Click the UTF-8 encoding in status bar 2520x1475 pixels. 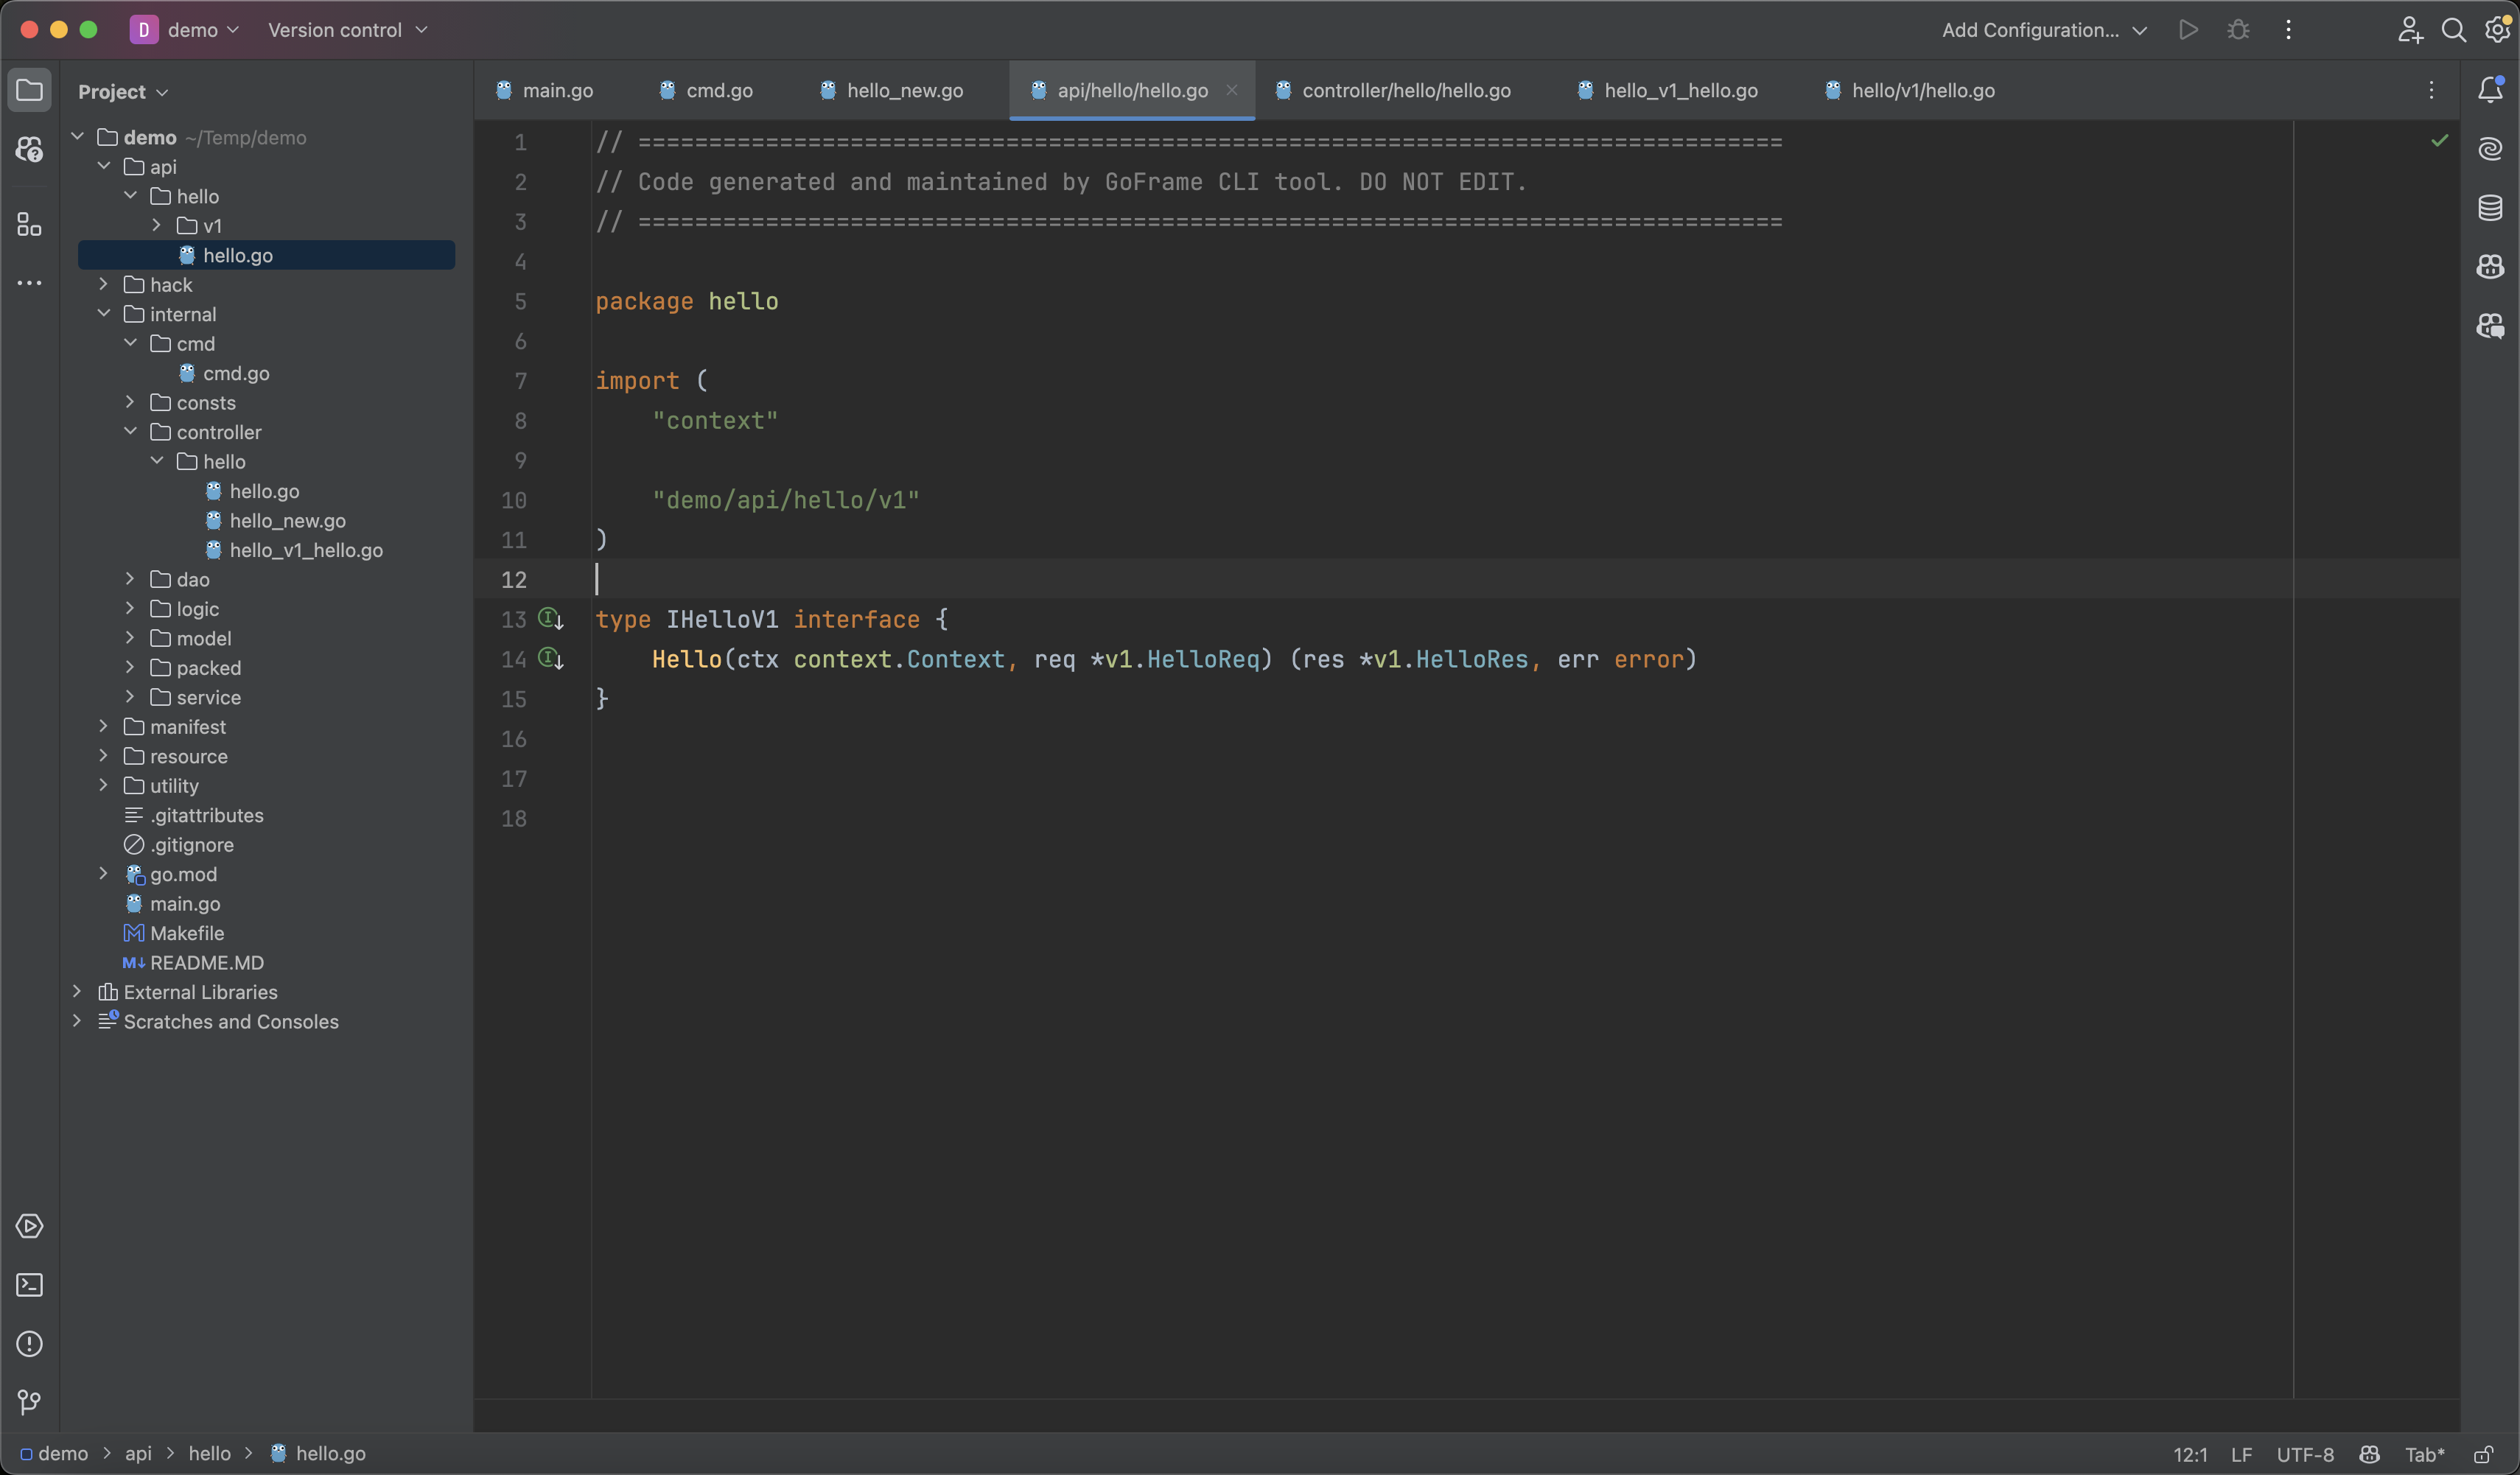point(2304,1454)
